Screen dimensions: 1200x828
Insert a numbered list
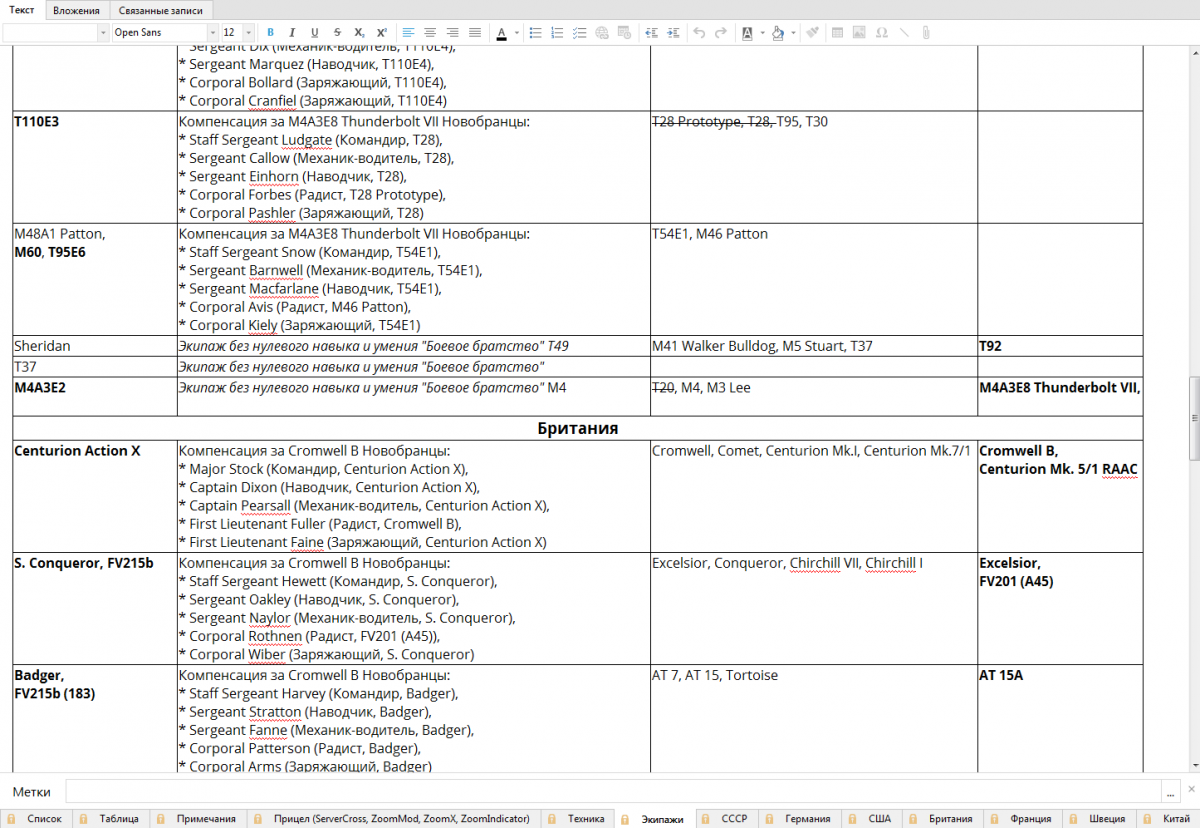(x=558, y=33)
